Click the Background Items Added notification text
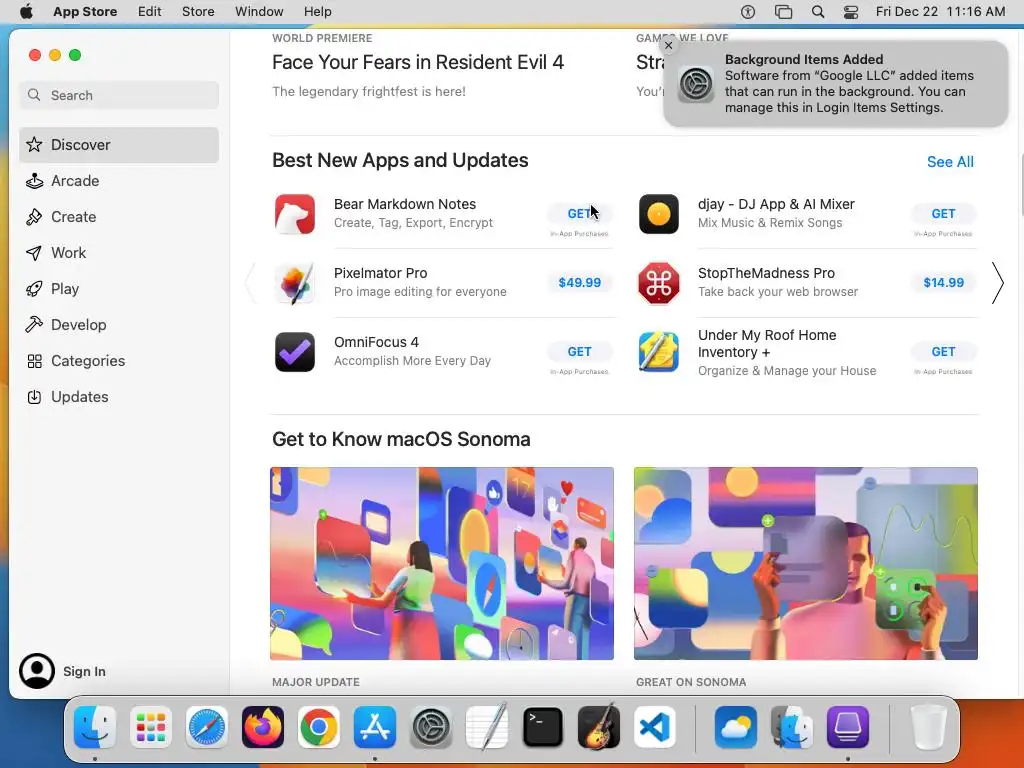Image resolution: width=1024 pixels, height=768 pixels. click(x=849, y=84)
